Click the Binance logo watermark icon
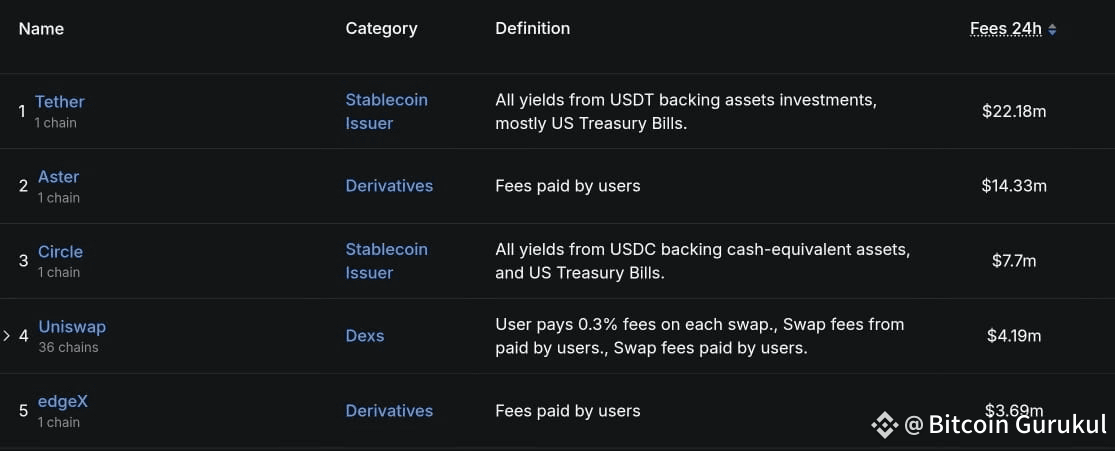This screenshot has width=1115, height=451. (x=884, y=425)
